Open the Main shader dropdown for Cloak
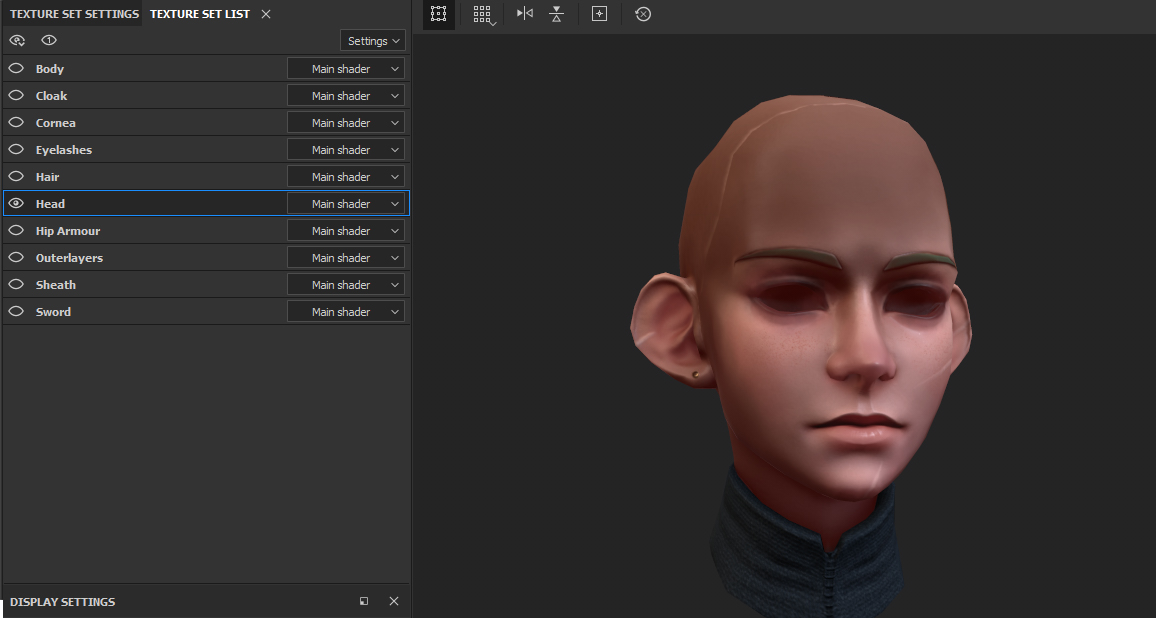1156x618 pixels. coord(346,96)
